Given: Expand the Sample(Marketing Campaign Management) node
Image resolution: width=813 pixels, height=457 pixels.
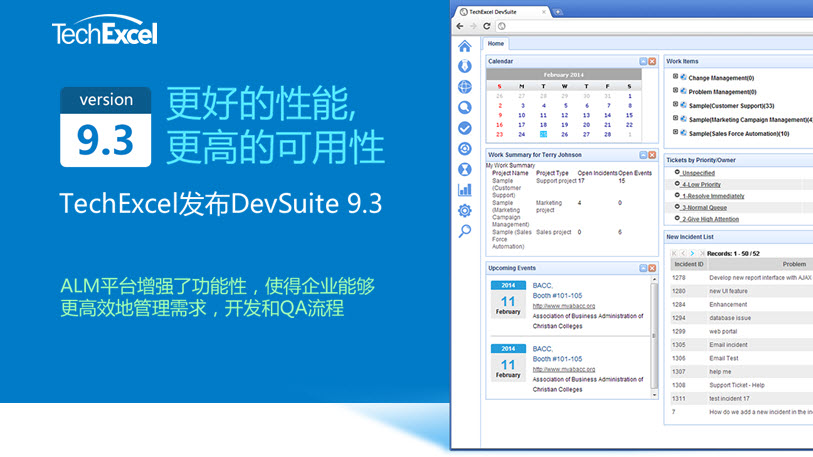Looking at the screenshot, I should tap(675, 118).
